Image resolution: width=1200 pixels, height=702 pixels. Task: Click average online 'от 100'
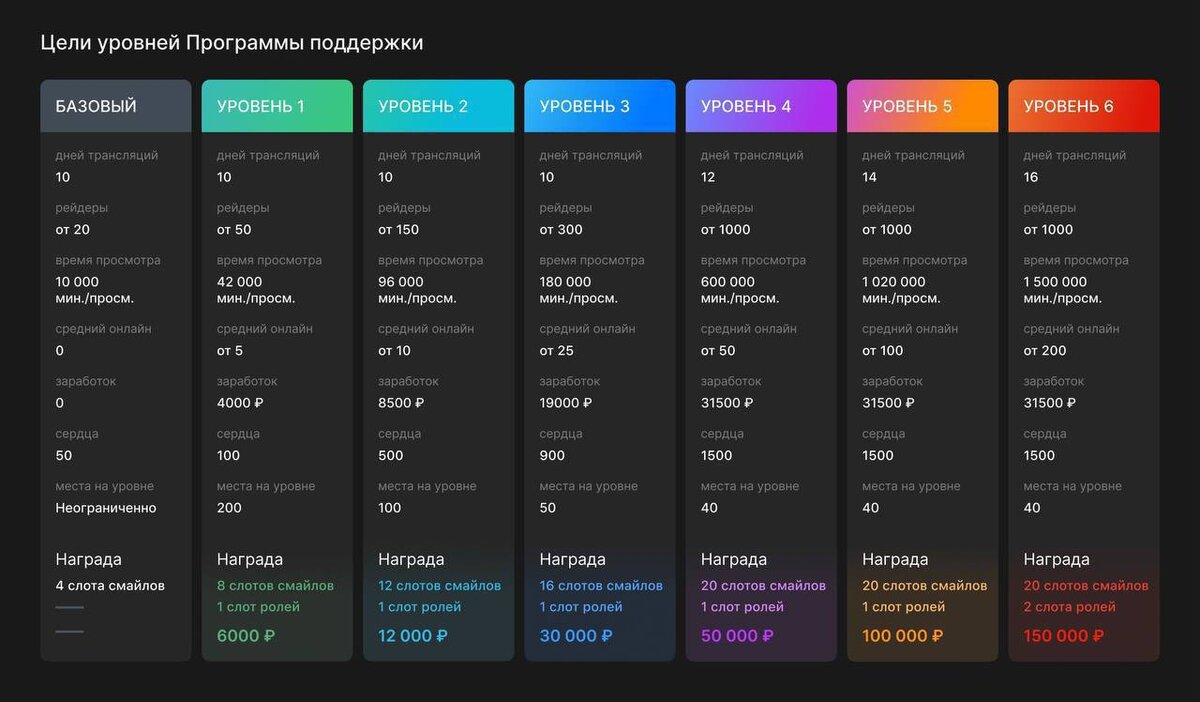[883, 351]
